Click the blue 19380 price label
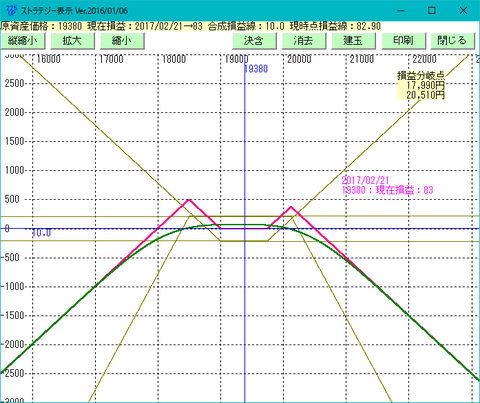 pos(256,69)
